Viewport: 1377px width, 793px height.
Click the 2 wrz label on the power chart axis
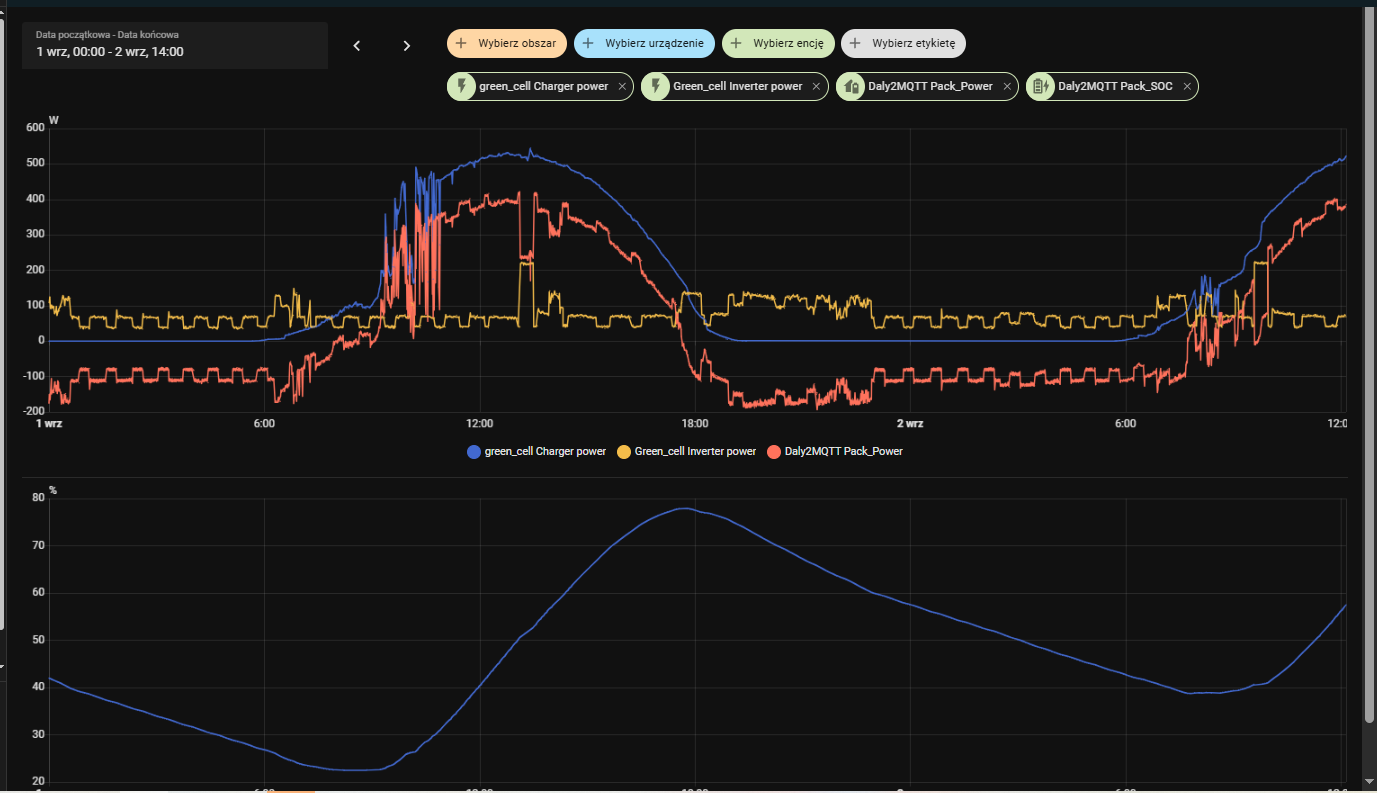point(910,424)
